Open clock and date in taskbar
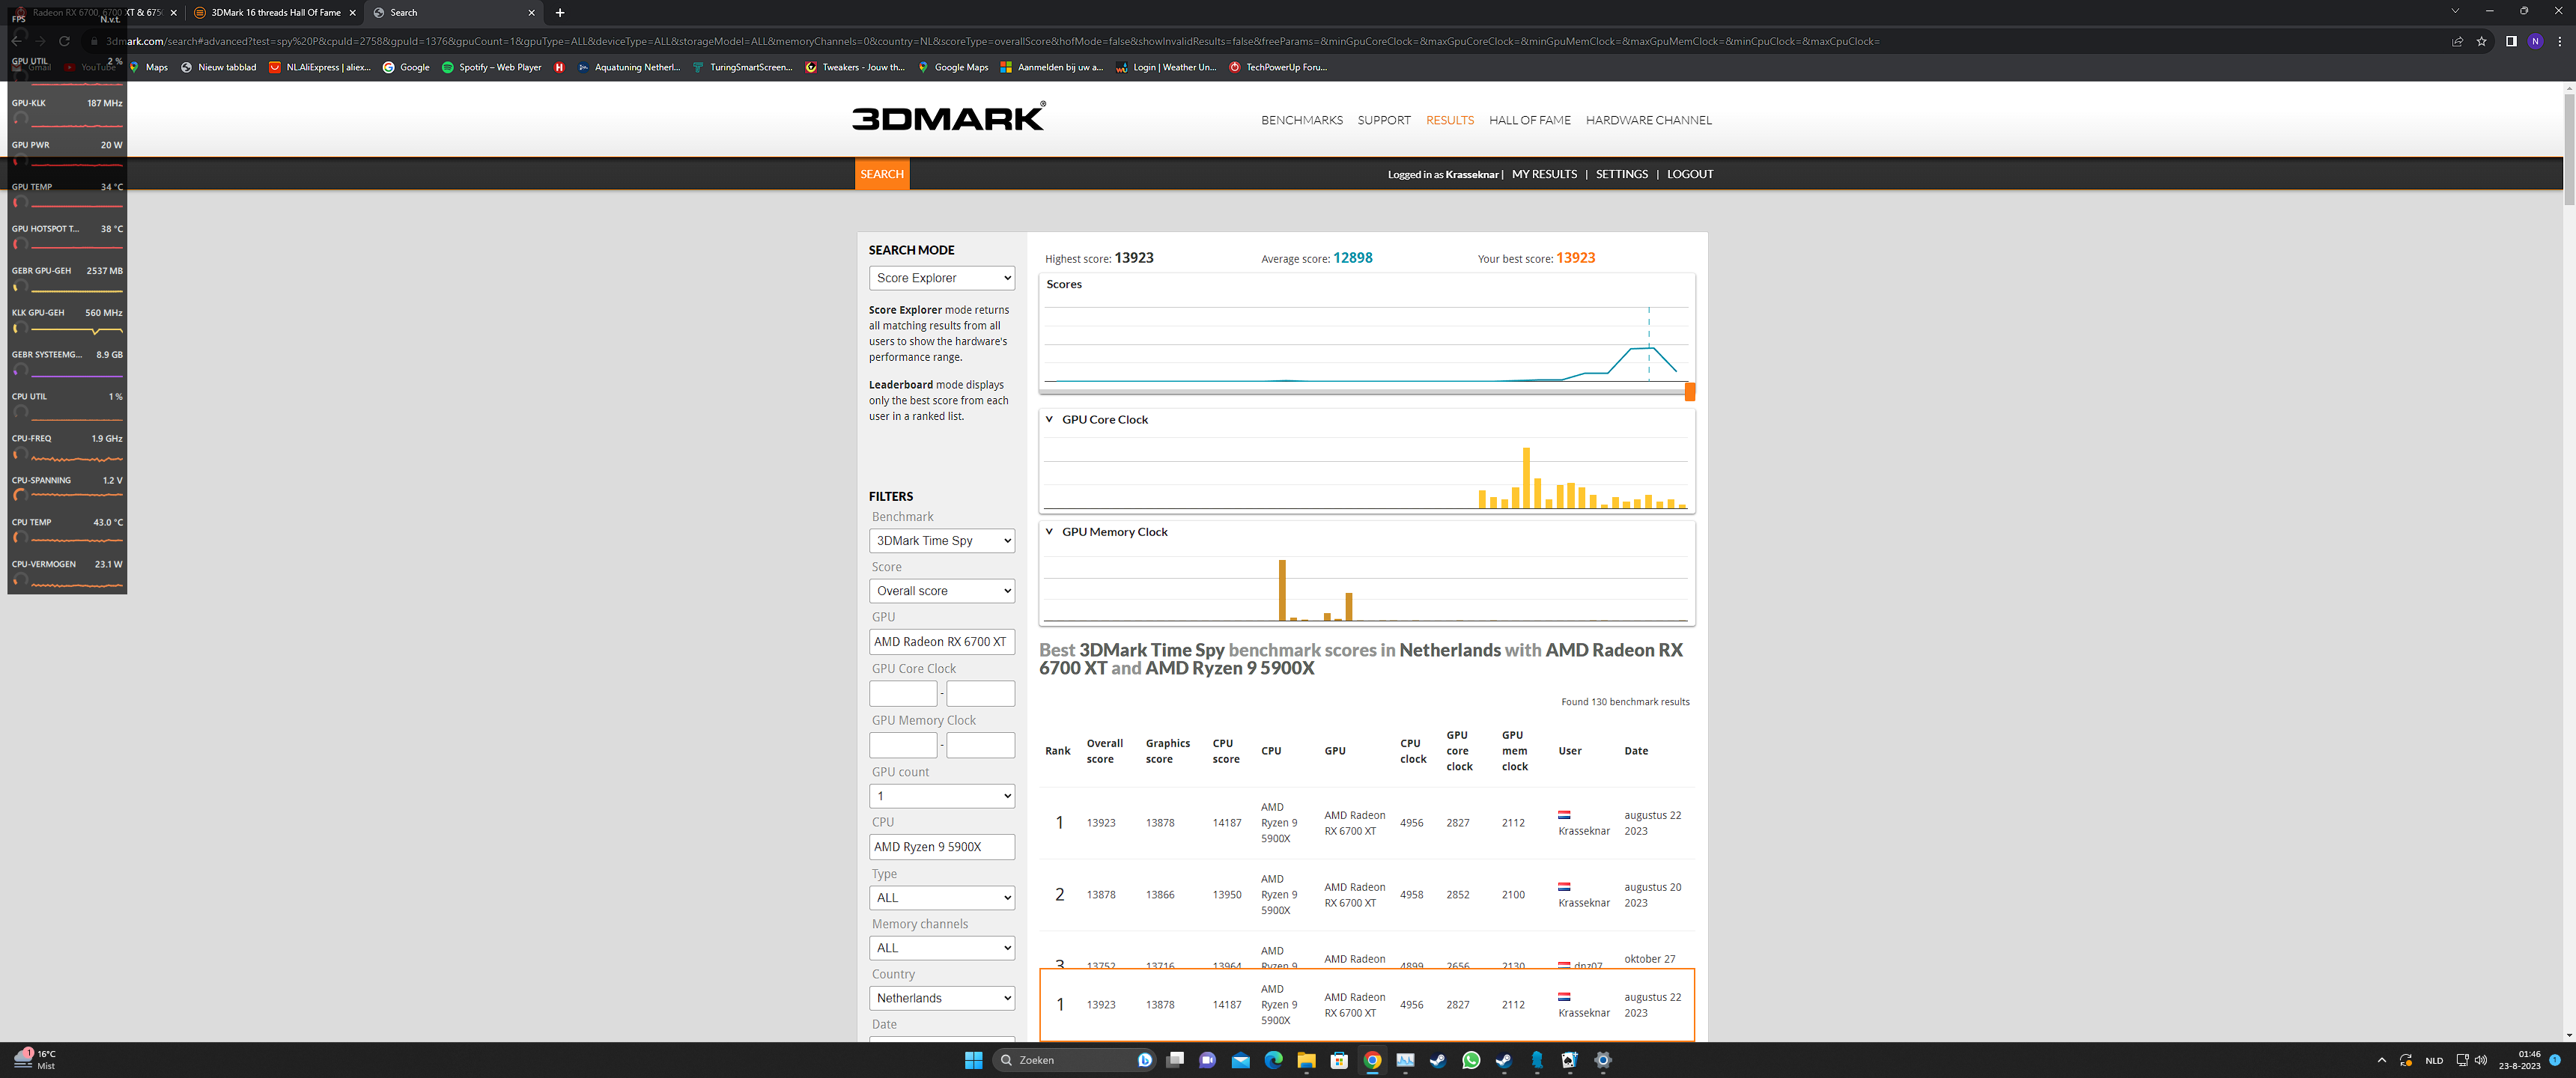Screen dimensions: 2576x1078 2519,1060
